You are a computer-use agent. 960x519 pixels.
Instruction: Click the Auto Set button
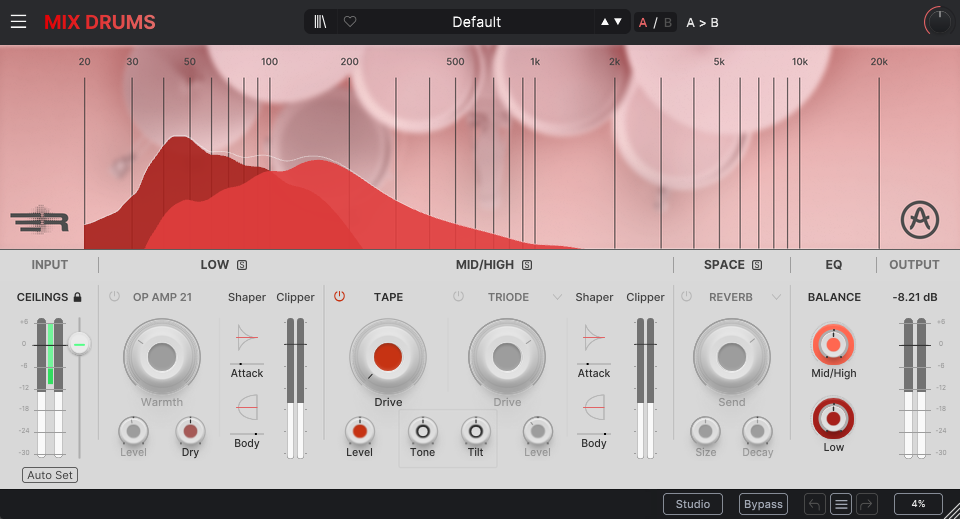[x=50, y=475]
